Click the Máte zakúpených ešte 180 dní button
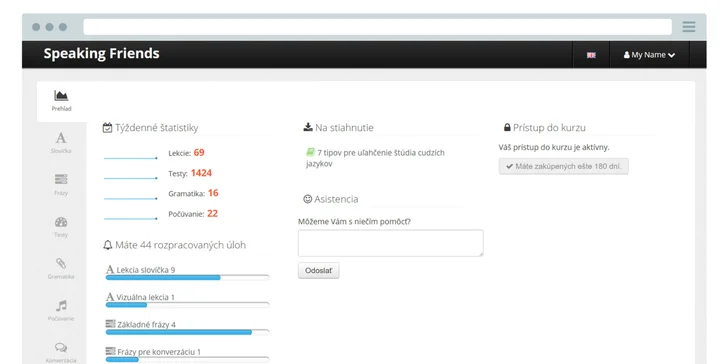The image size is (728, 364). (564, 166)
